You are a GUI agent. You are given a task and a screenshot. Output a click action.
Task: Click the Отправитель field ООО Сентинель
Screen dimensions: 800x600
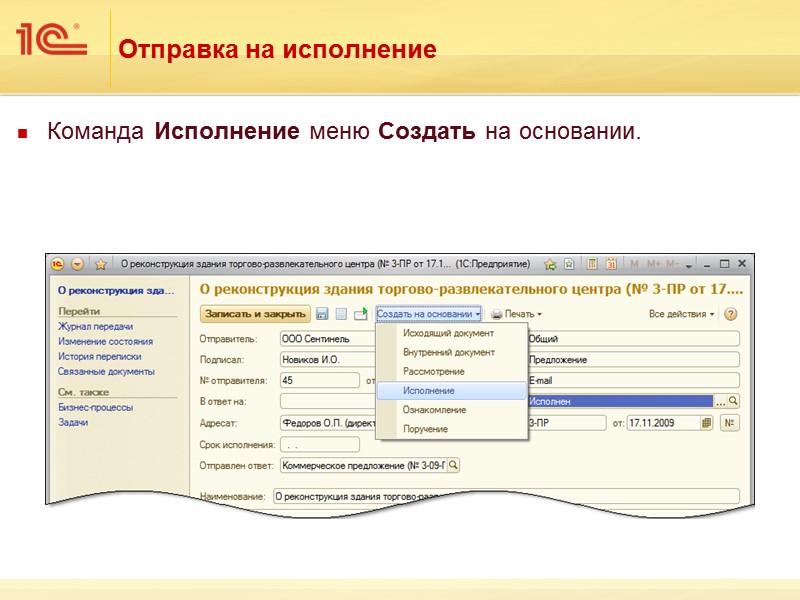coord(328,339)
